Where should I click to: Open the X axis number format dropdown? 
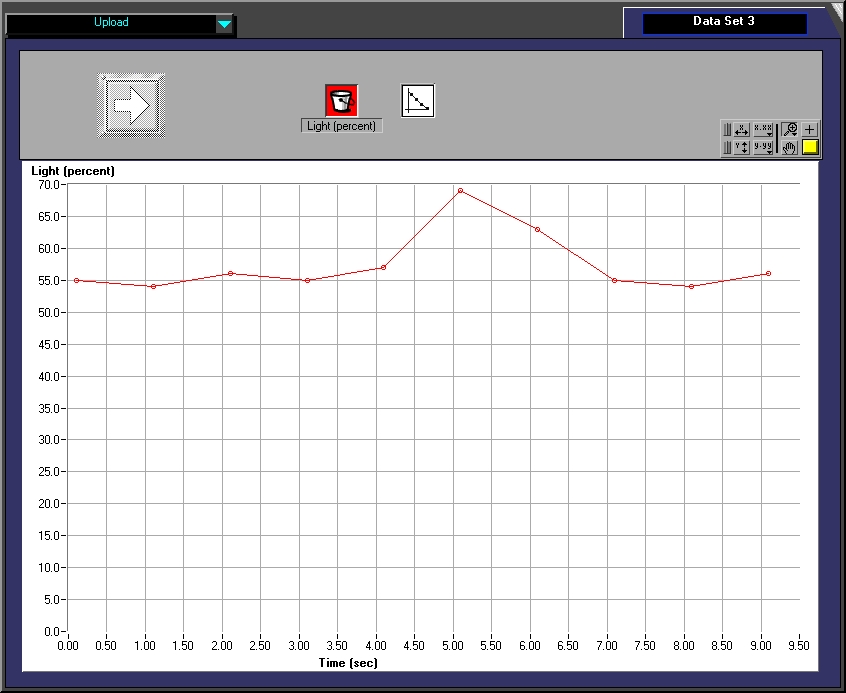pos(763,129)
